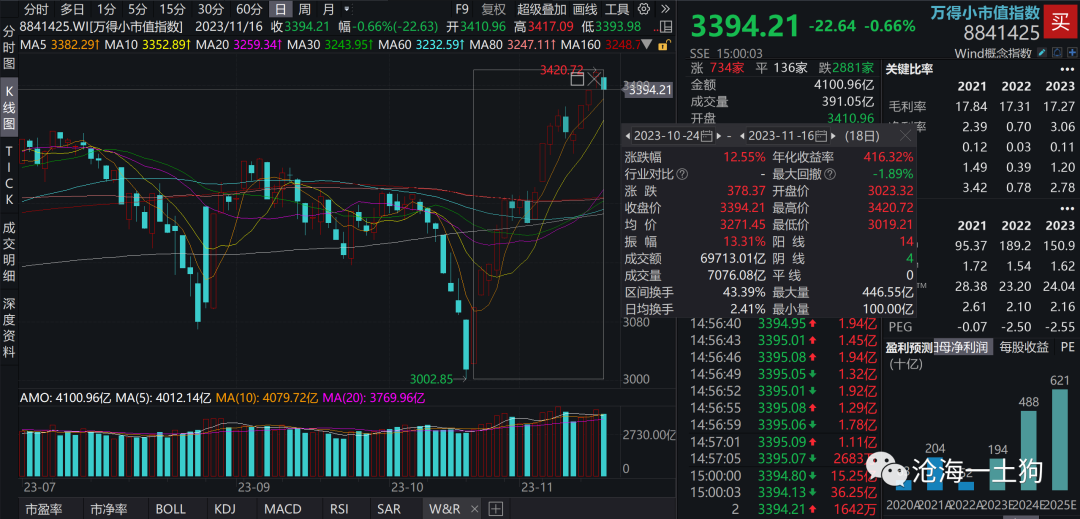Remove selection box via X icon on chart
This screenshot has height=519, width=1080.
594,80
